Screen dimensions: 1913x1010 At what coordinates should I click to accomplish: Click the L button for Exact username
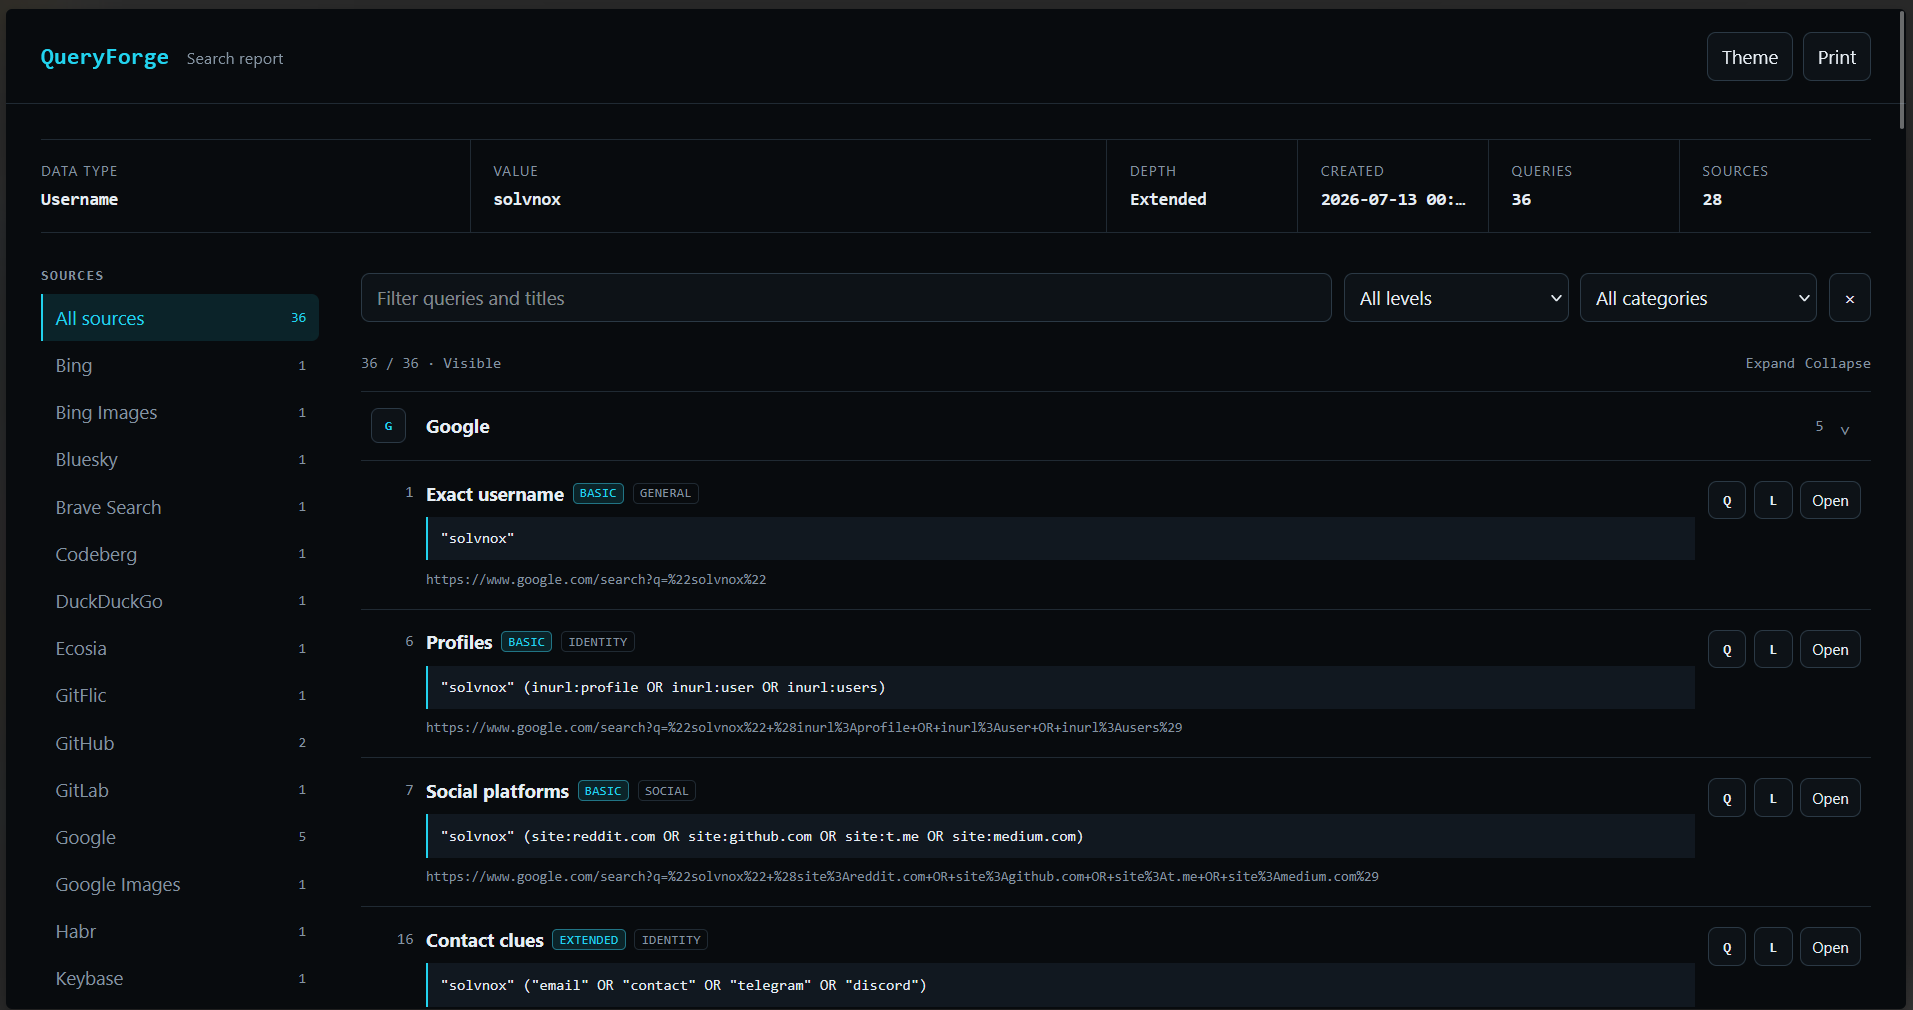[x=1773, y=501]
